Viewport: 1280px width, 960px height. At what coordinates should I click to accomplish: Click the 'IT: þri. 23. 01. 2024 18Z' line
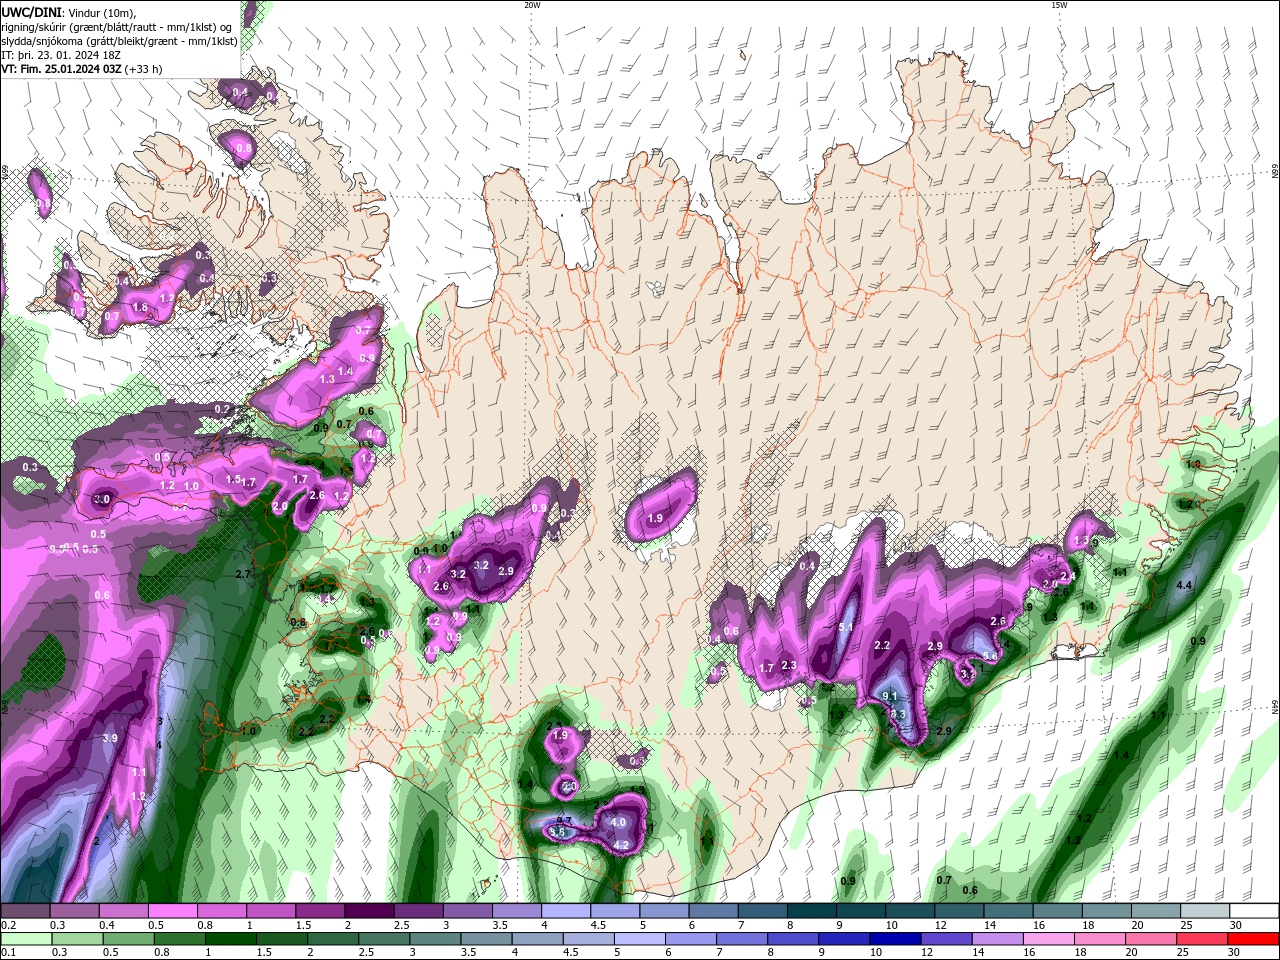point(61,55)
